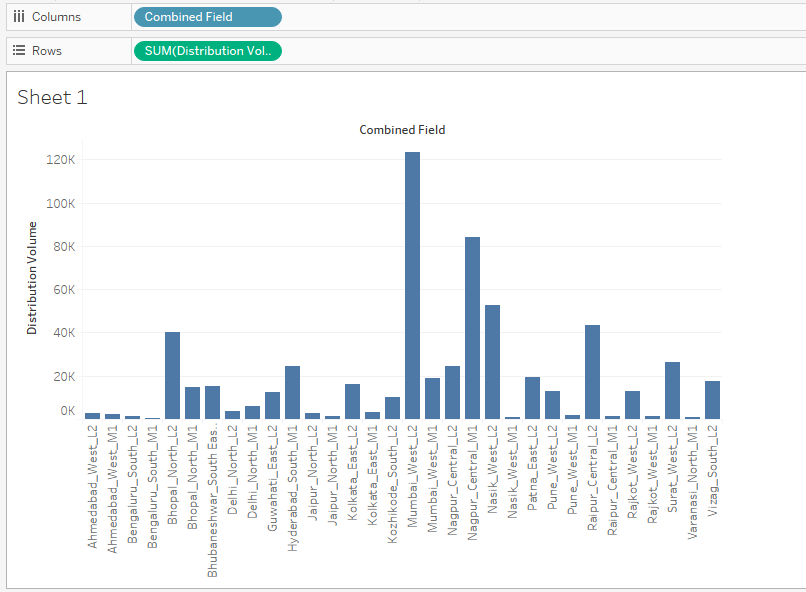Select the Pune_West_L2 bar

click(553, 405)
